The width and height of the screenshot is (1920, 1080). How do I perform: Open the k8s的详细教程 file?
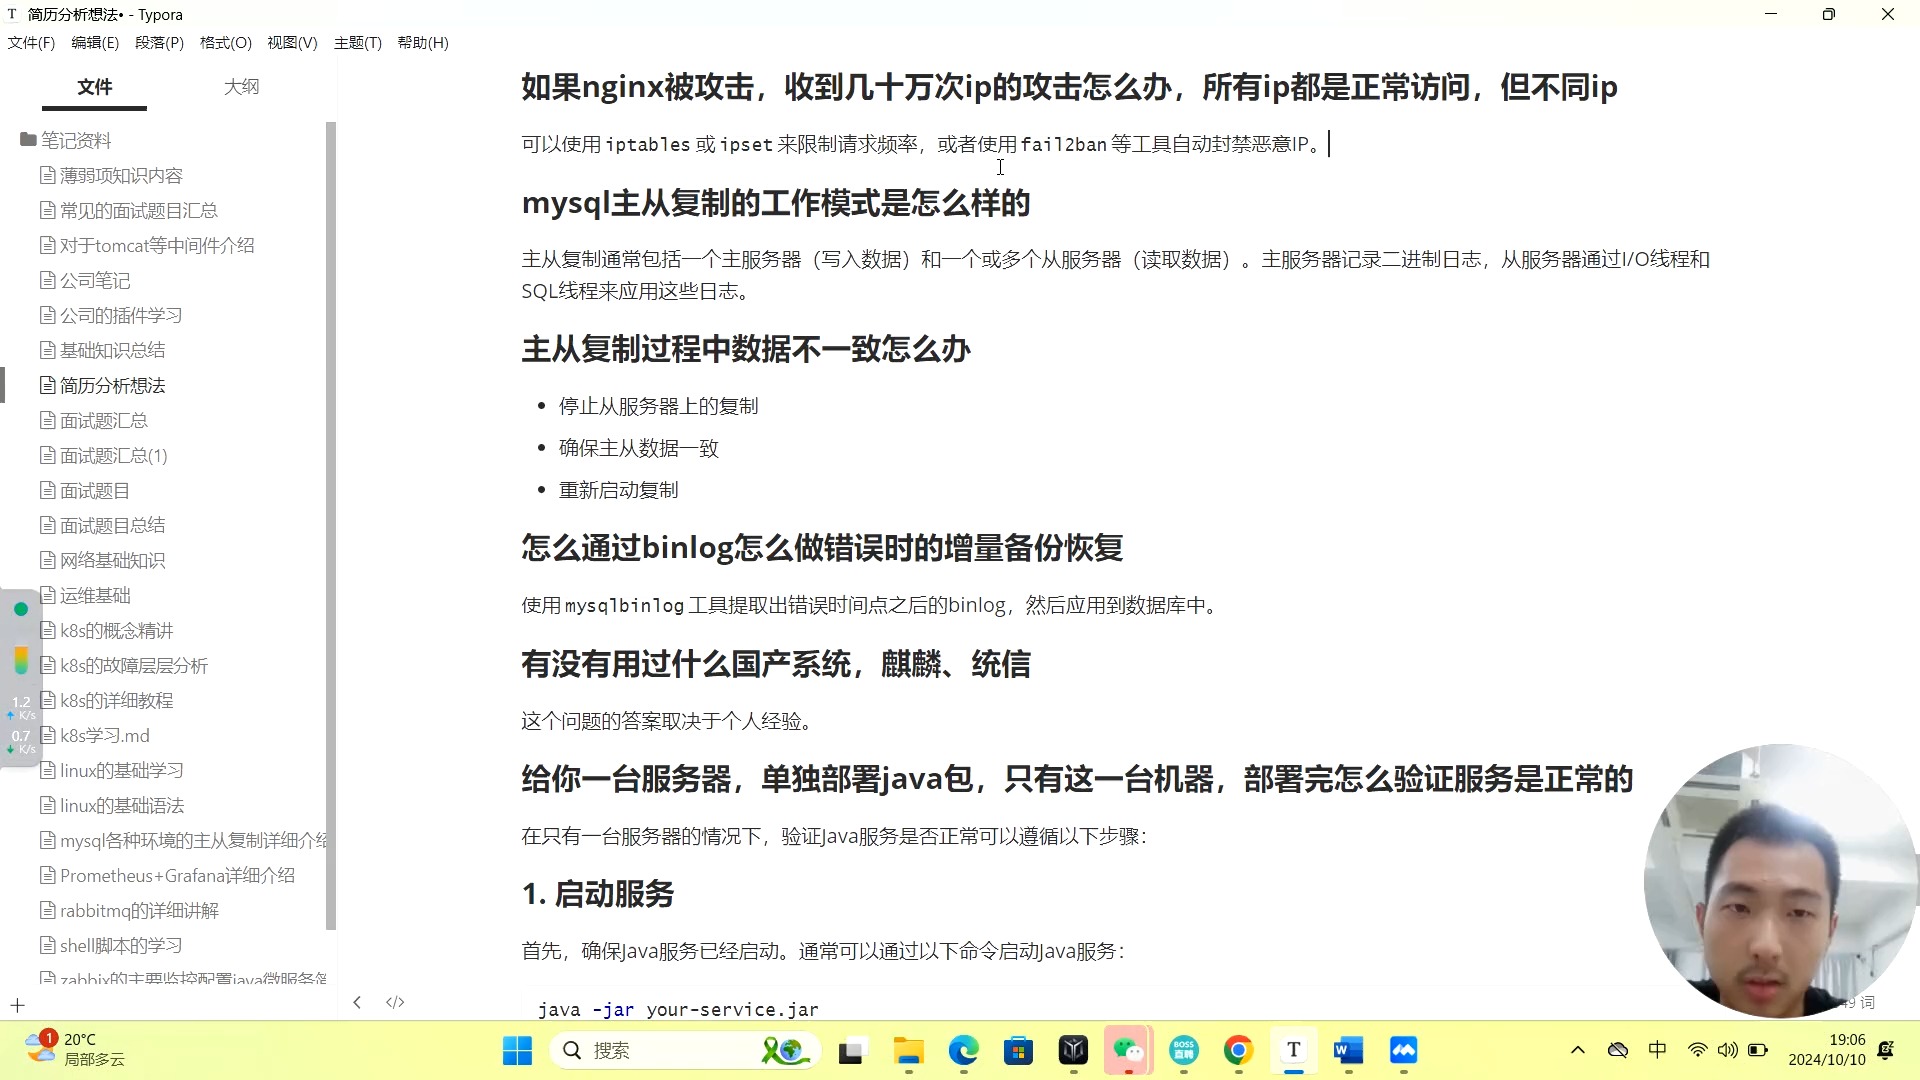click(106, 701)
